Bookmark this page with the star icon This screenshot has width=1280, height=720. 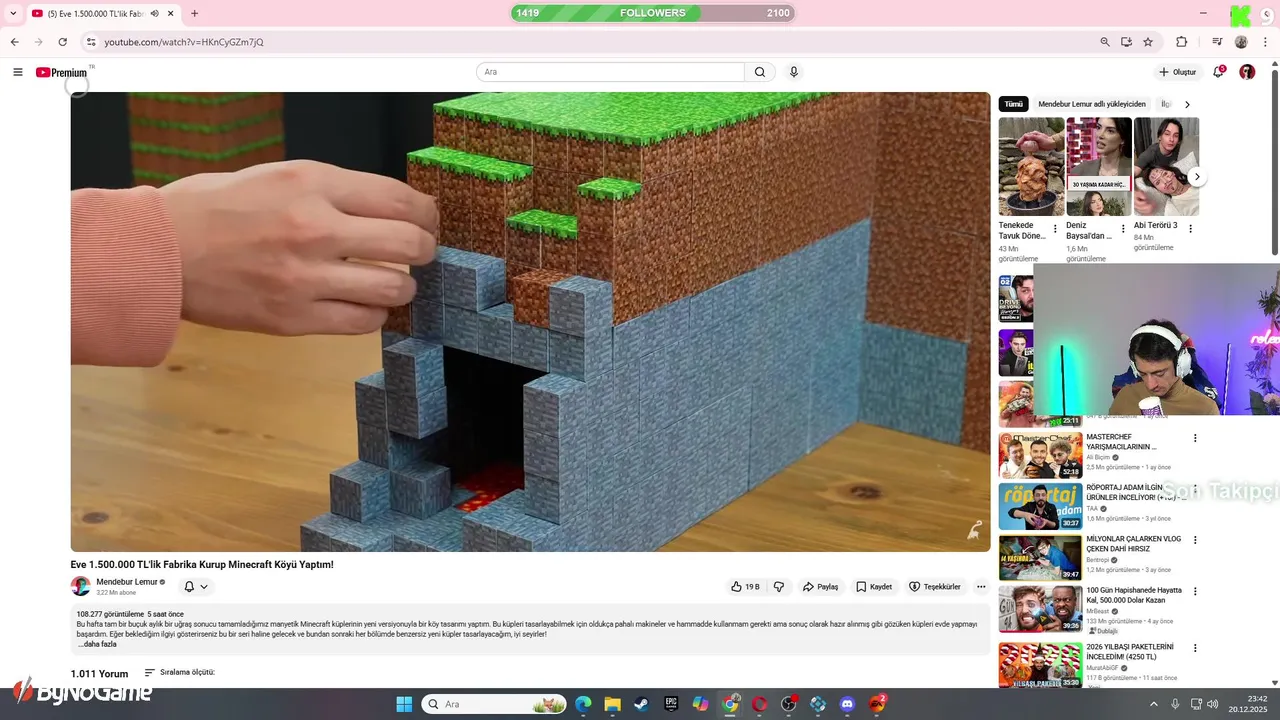[x=1148, y=42]
